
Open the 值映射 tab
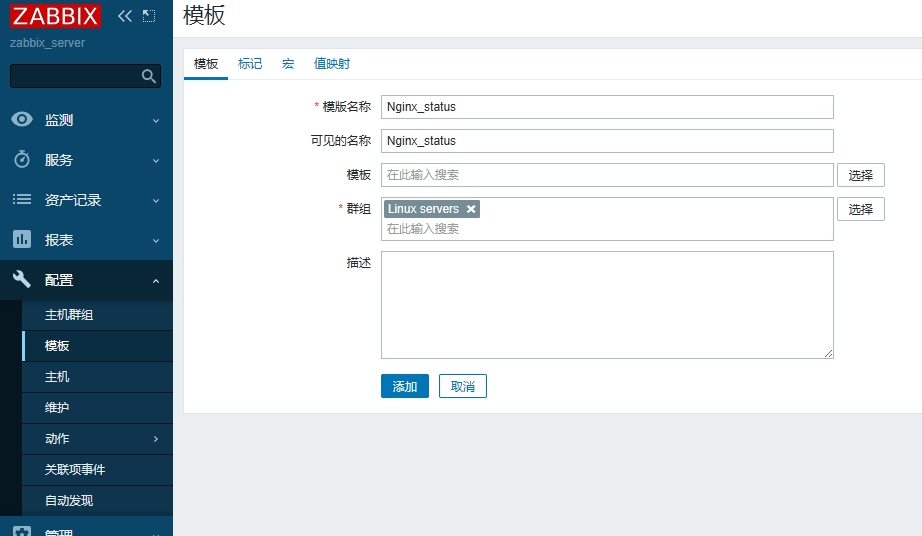click(x=332, y=64)
